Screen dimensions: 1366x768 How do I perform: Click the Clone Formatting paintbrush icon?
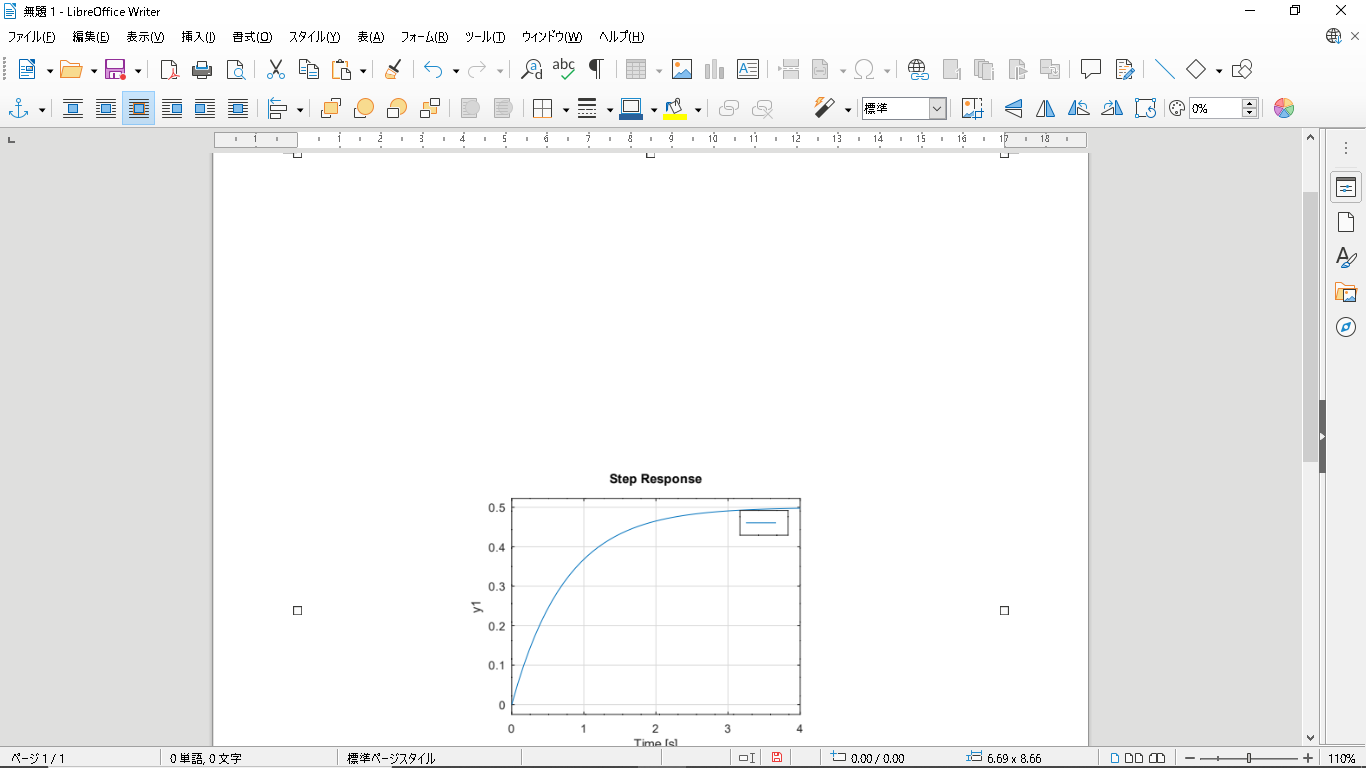(393, 69)
